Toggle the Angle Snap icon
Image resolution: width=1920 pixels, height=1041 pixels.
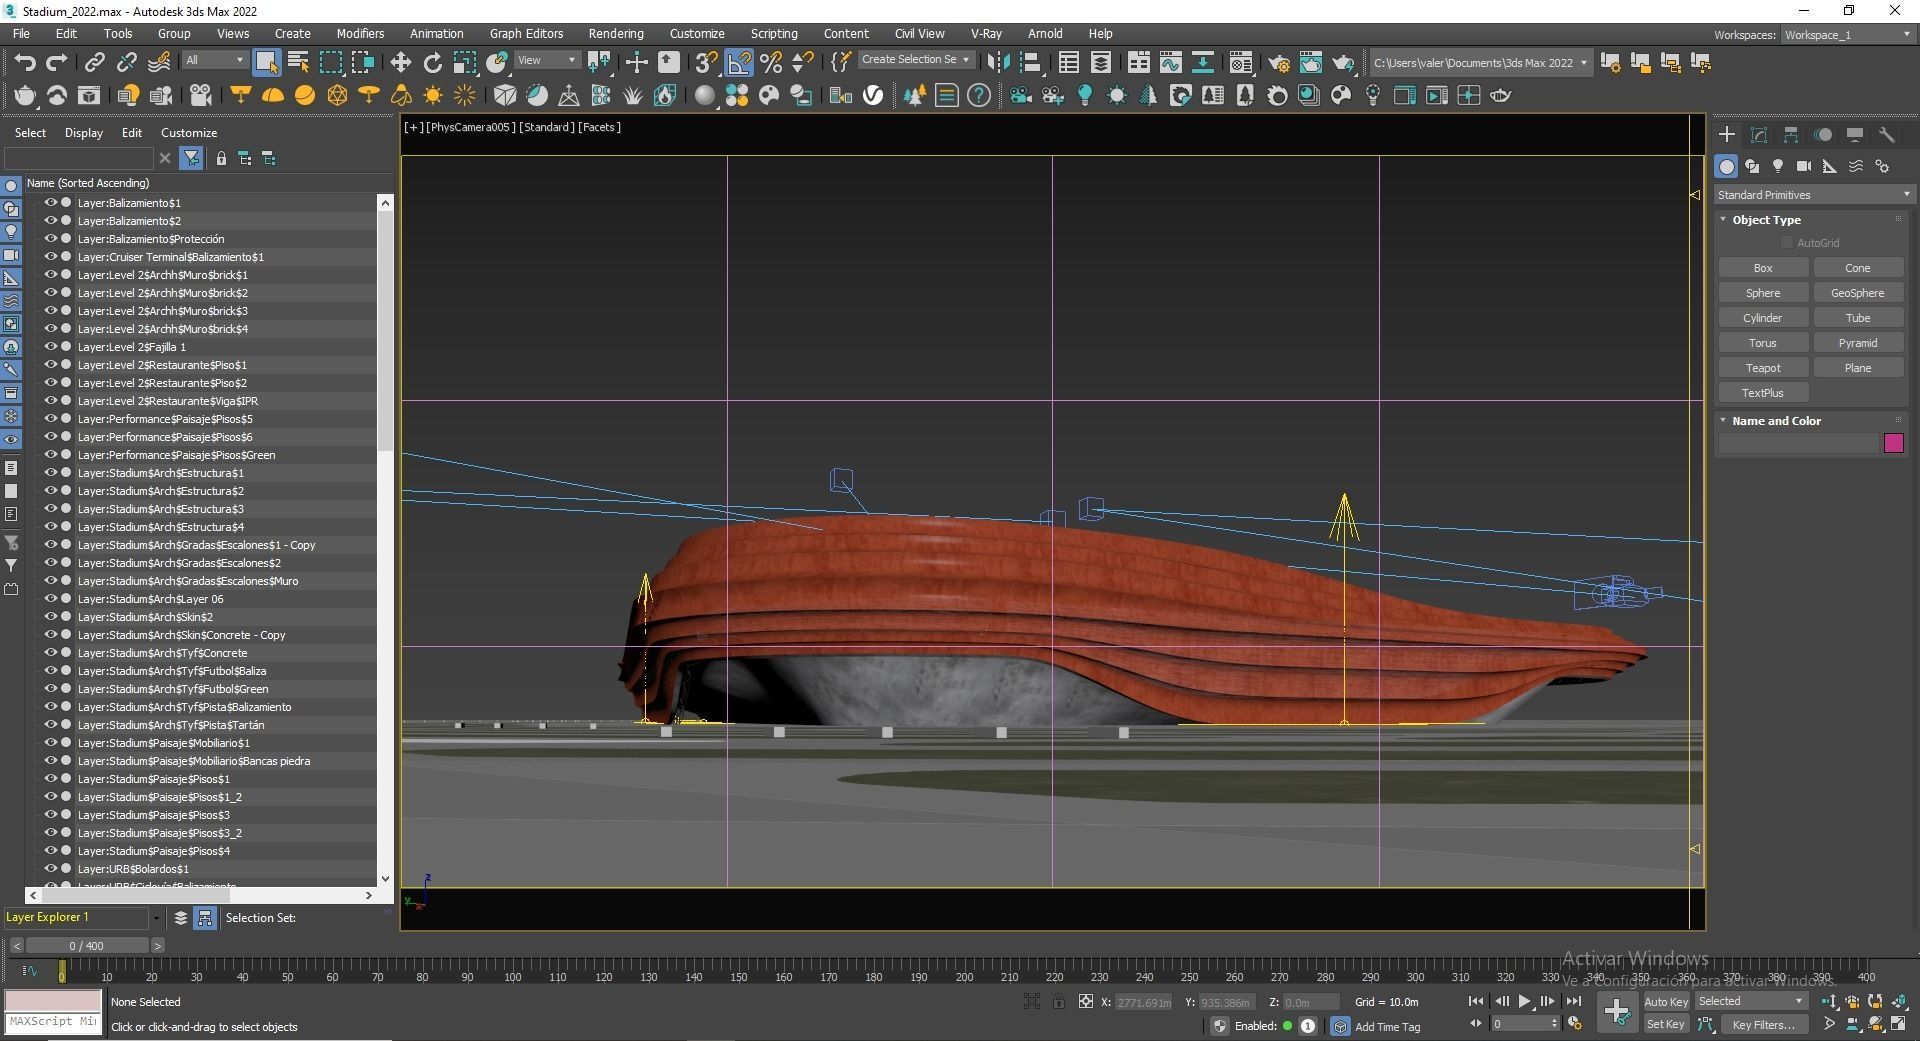point(738,63)
